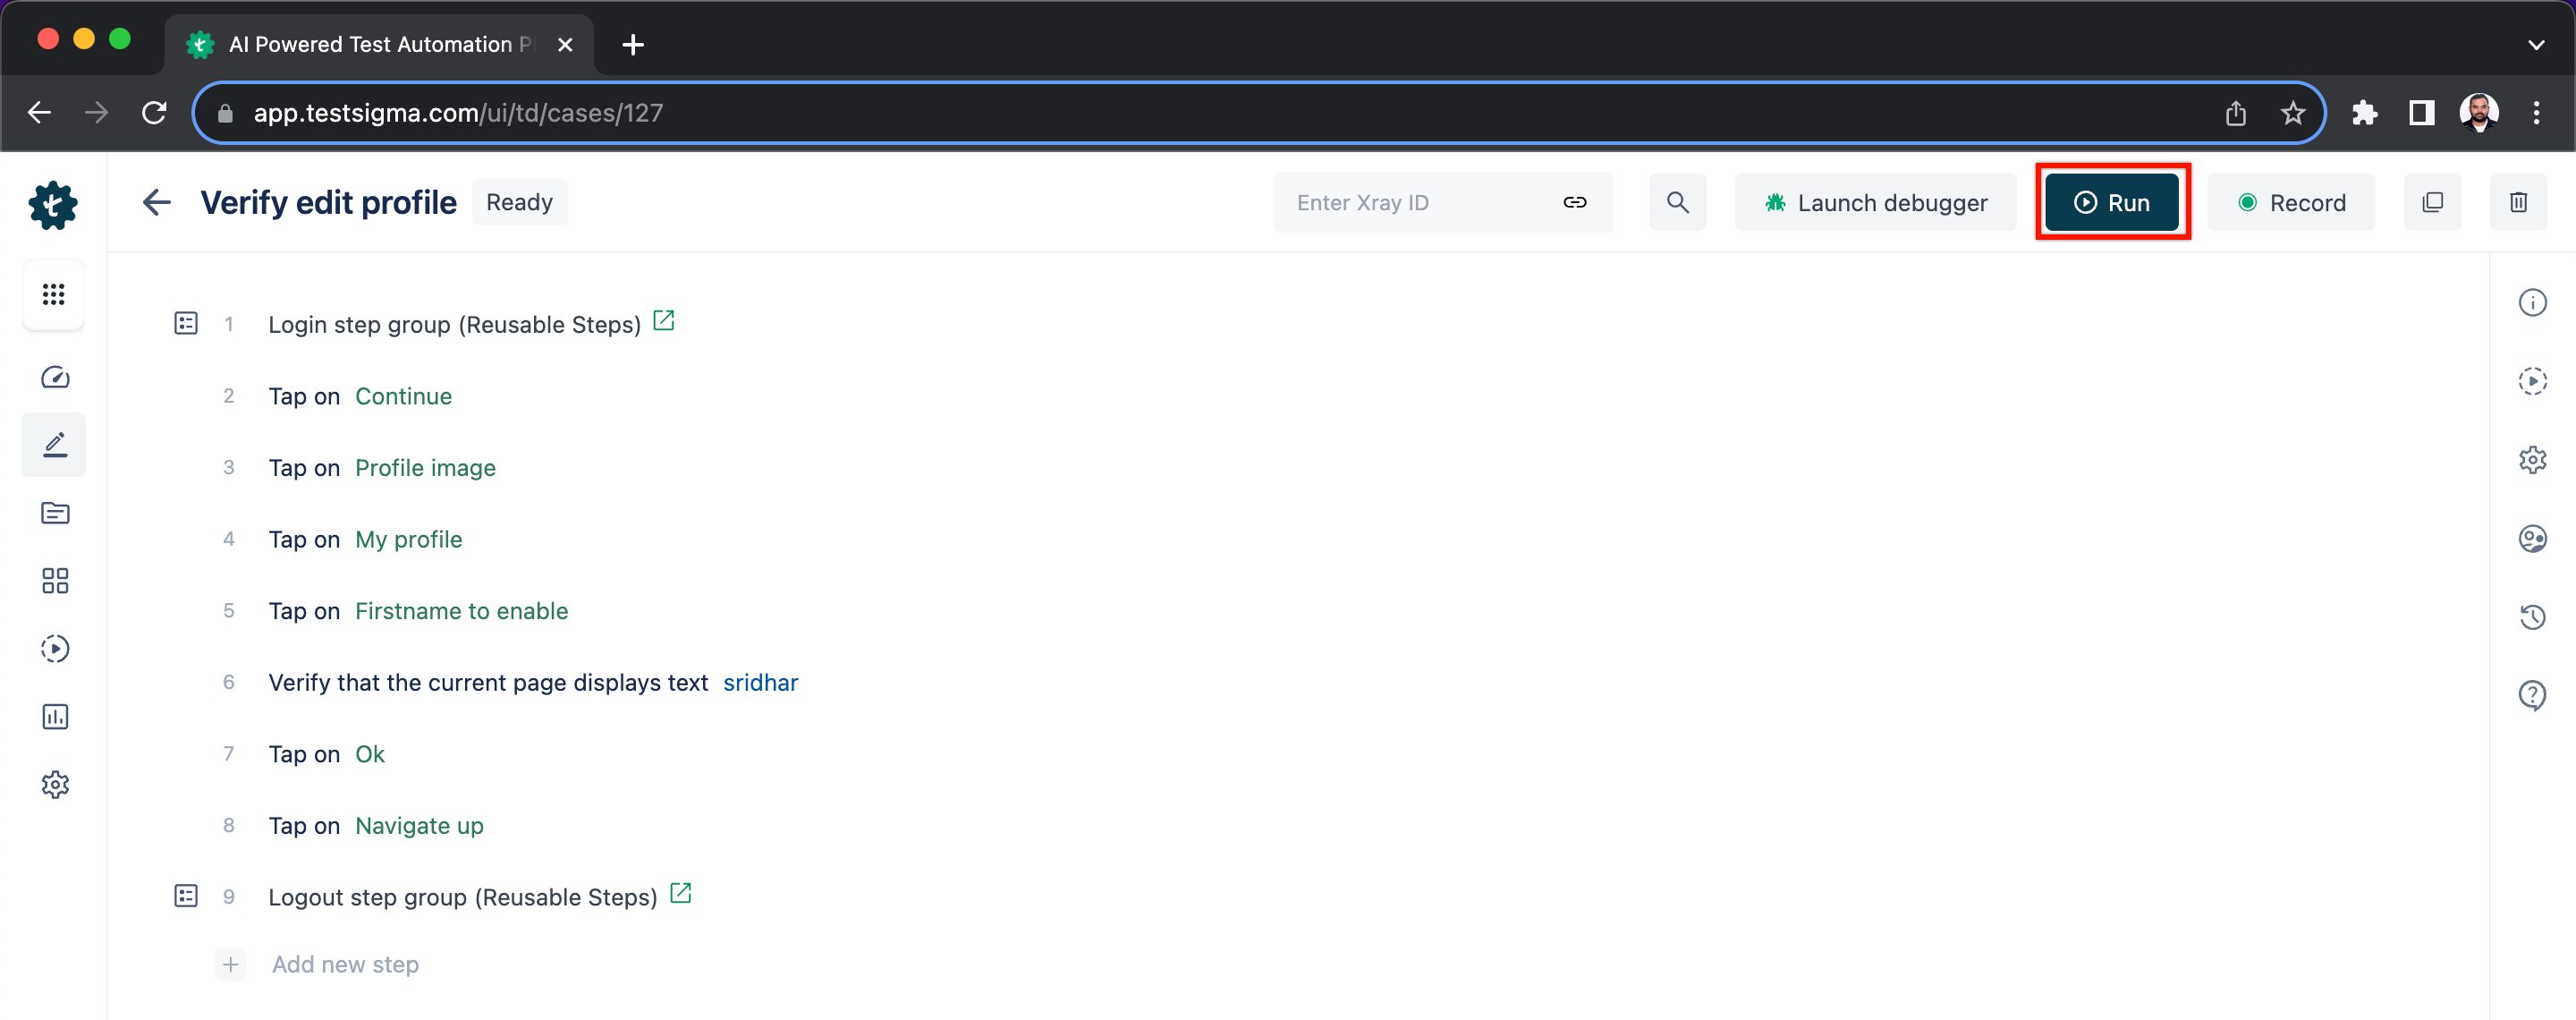
Task: Click the grid/apps icon in left sidebar
Action: (x=55, y=294)
